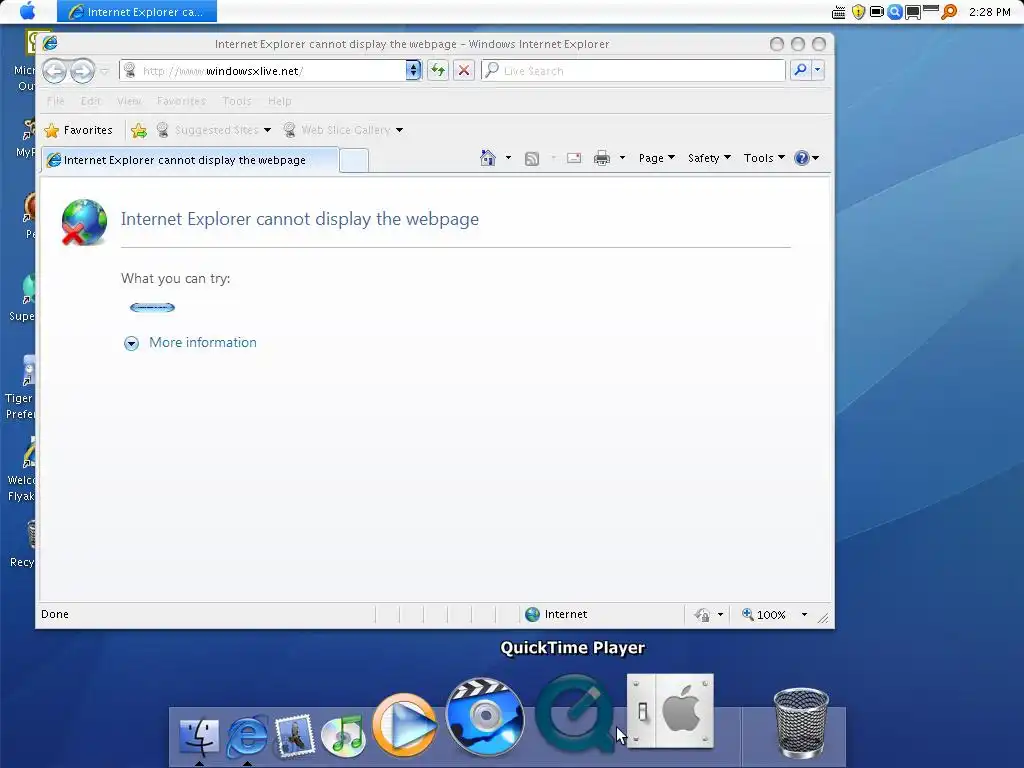Click the Internet security zone indicator
Viewport: 1024px width, 768px height.
[x=556, y=615]
